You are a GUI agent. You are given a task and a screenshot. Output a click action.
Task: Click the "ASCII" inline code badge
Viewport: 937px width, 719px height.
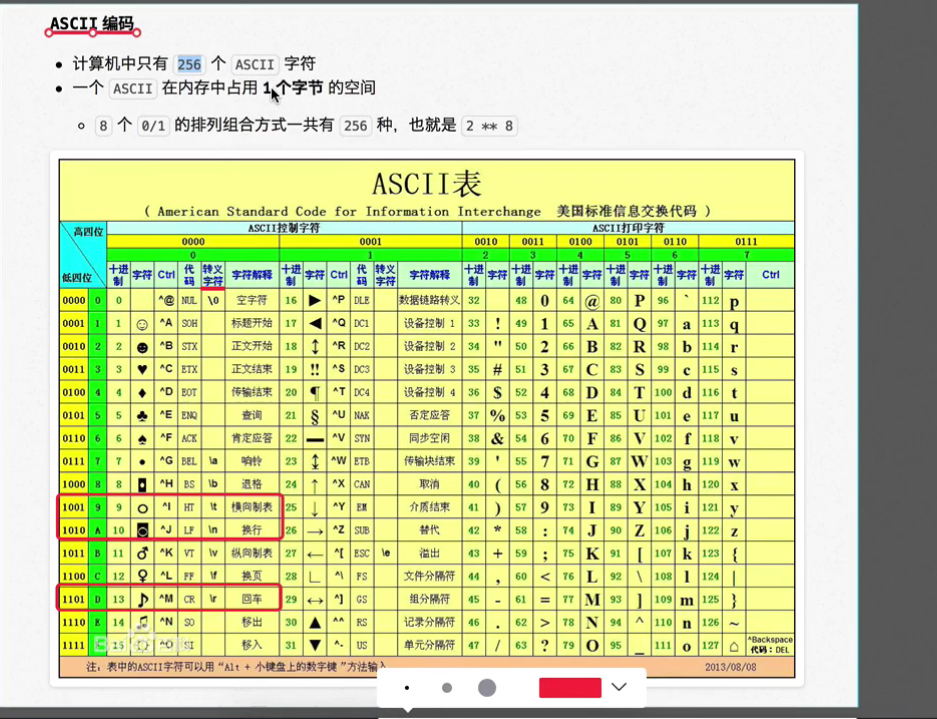point(254,64)
